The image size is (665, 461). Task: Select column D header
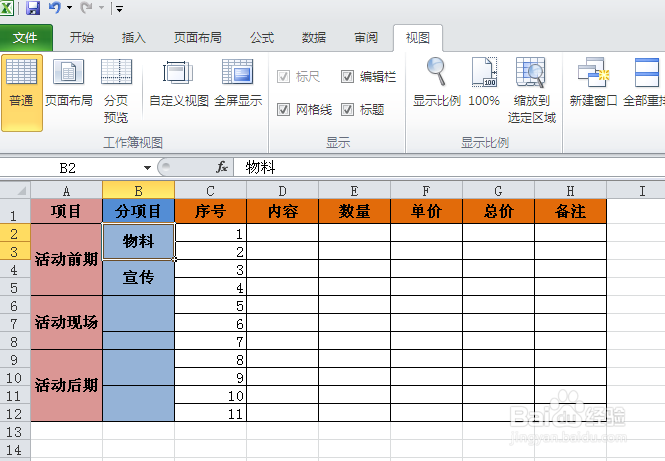tap(282, 190)
